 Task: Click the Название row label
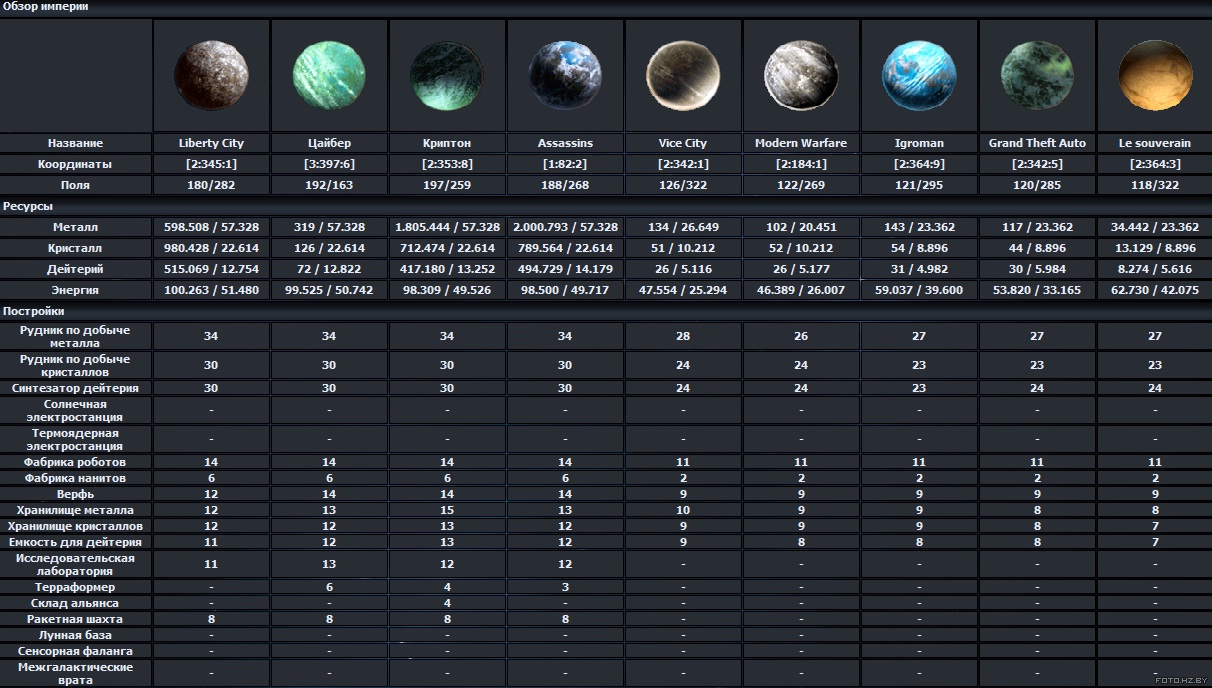(75, 143)
